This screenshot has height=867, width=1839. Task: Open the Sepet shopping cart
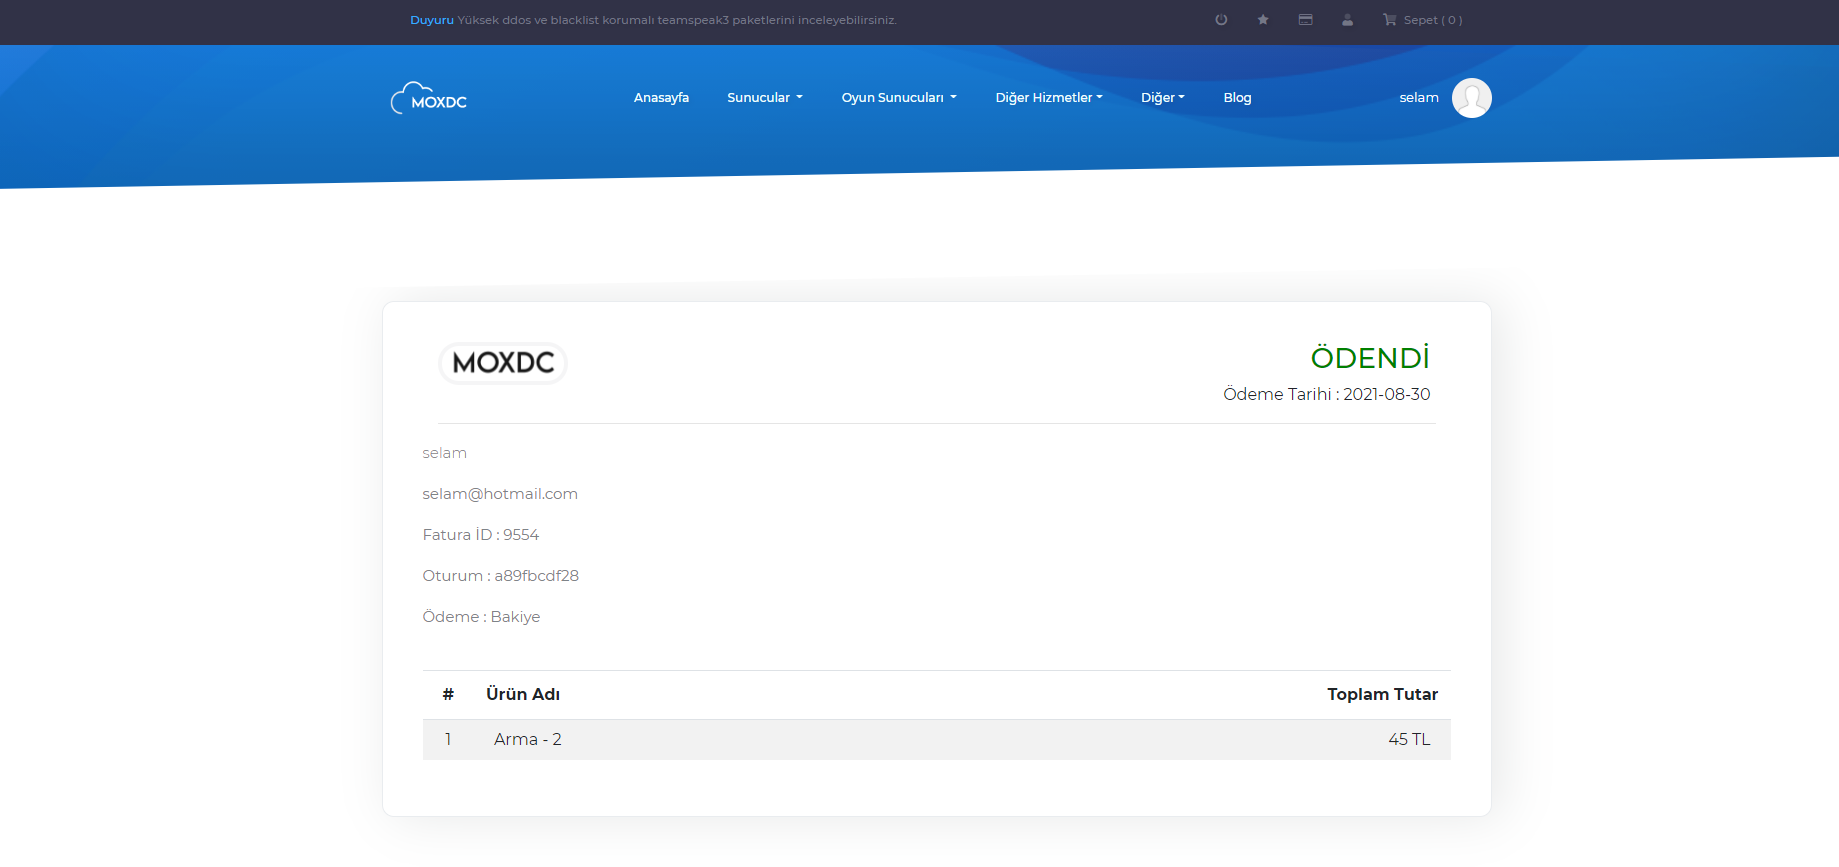click(x=1422, y=20)
